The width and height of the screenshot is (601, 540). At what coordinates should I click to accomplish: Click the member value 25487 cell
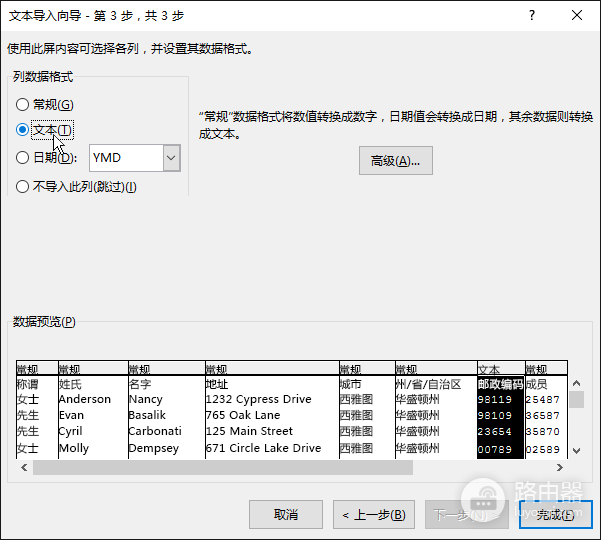[x=542, y=400]
